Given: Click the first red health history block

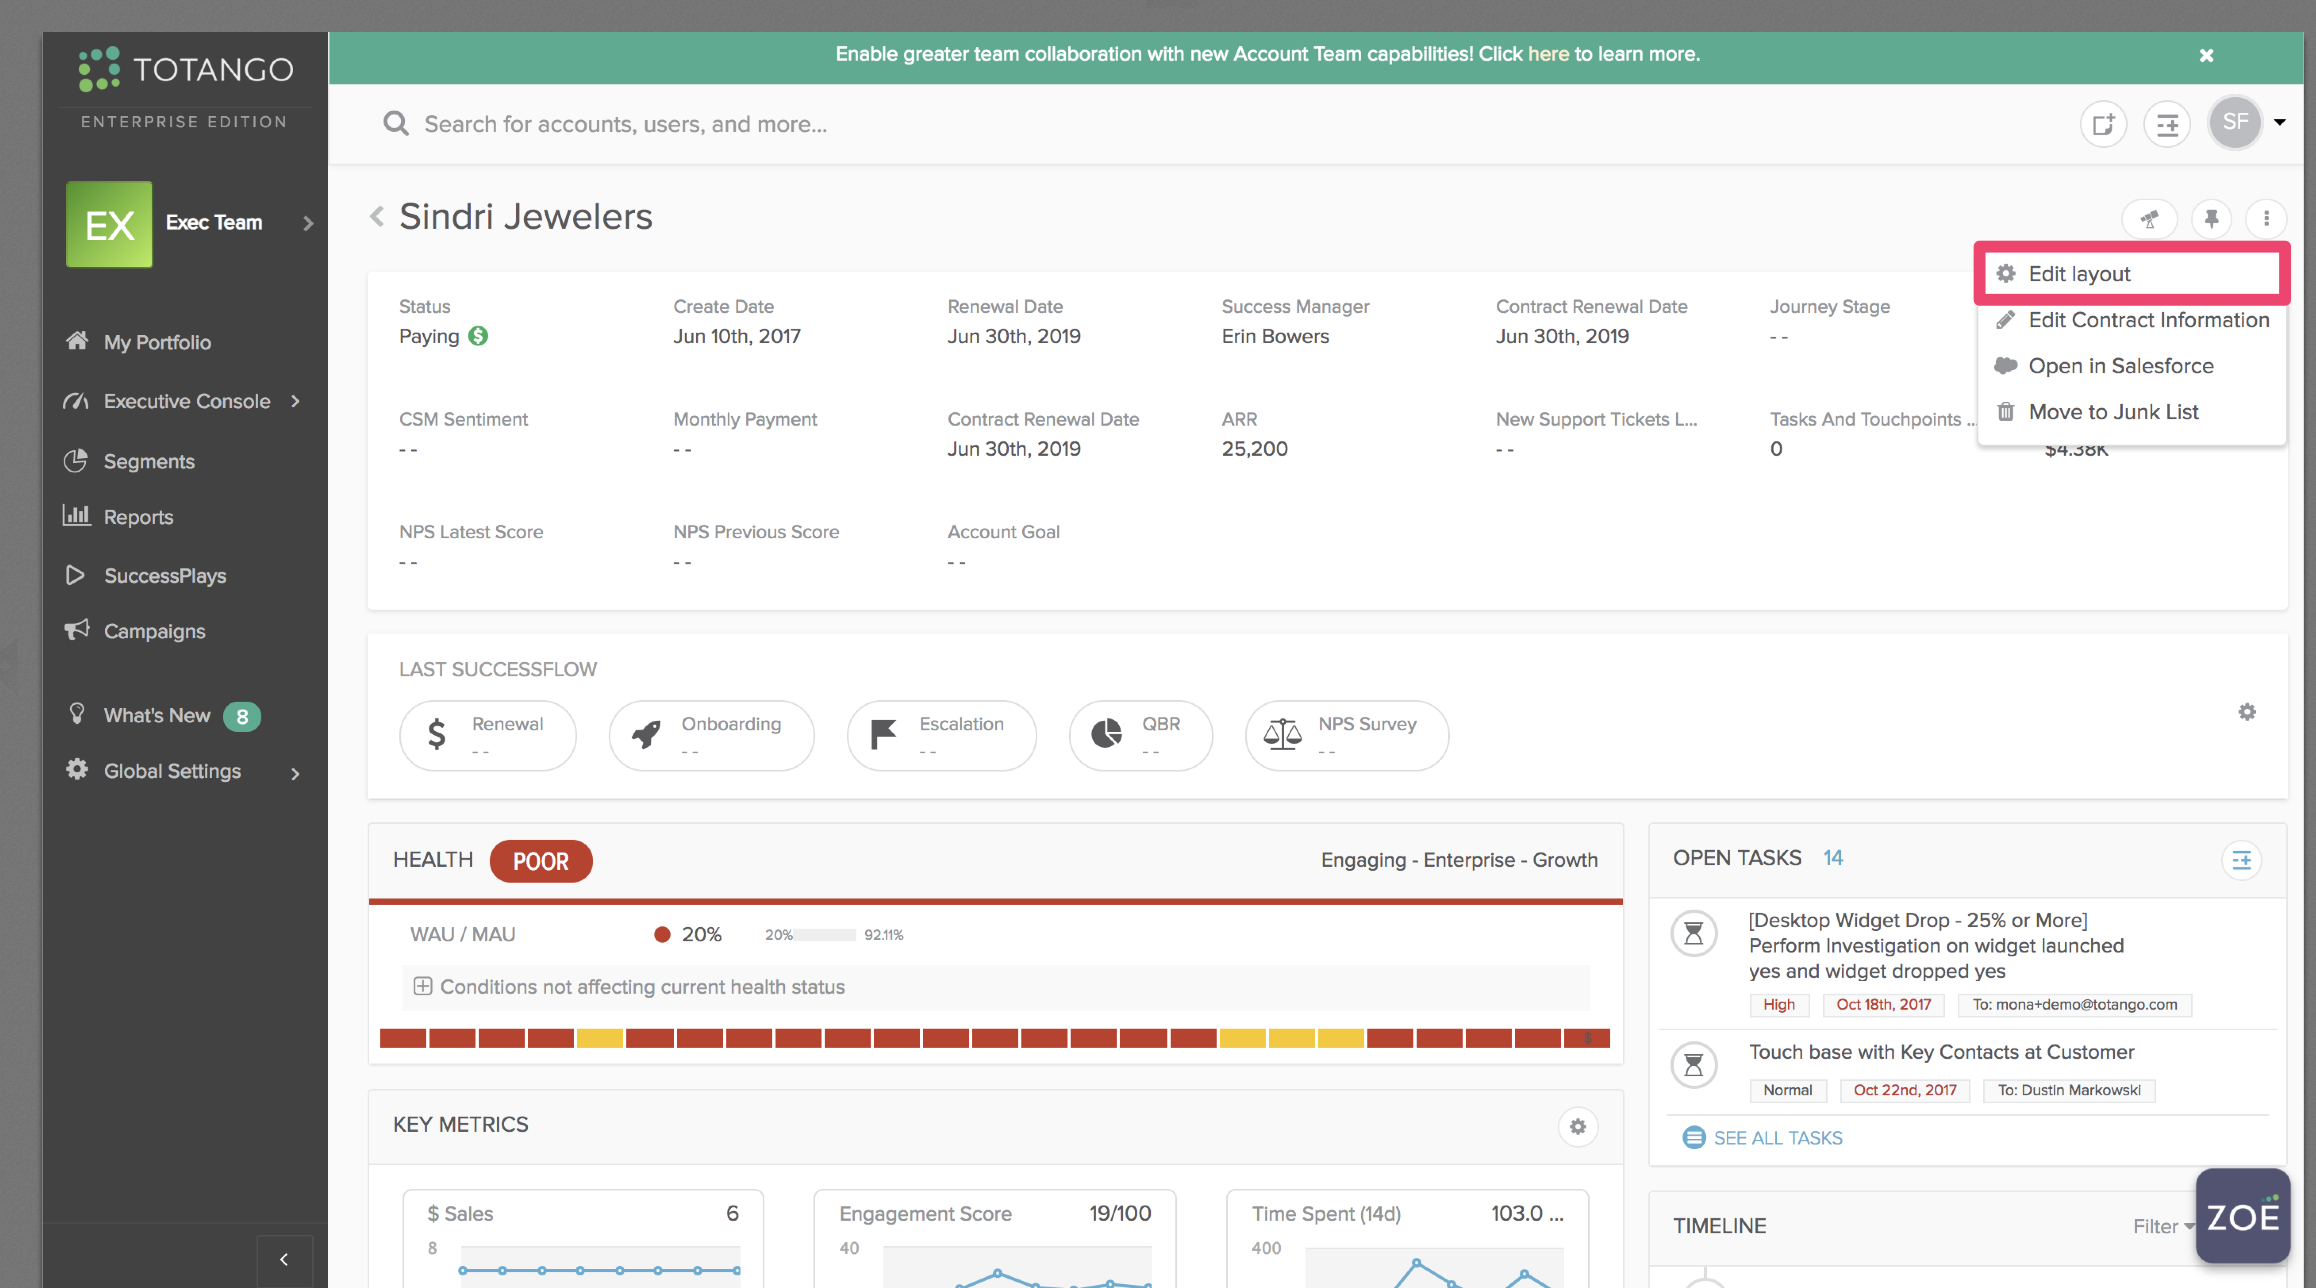Looking at the screenshot, I should point(403,1038).
